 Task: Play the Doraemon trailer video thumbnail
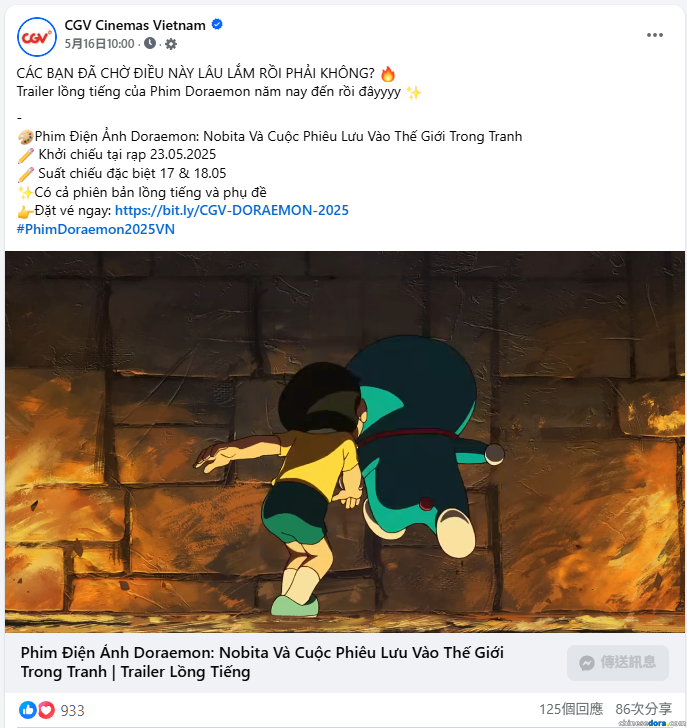tap(345, 442)
